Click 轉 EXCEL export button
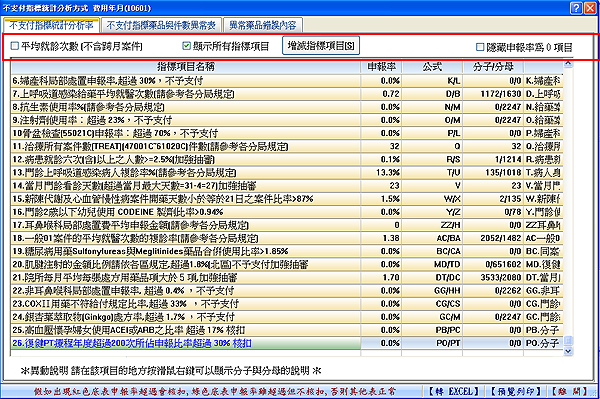600x399 pixels. click(x=453, y=391)
